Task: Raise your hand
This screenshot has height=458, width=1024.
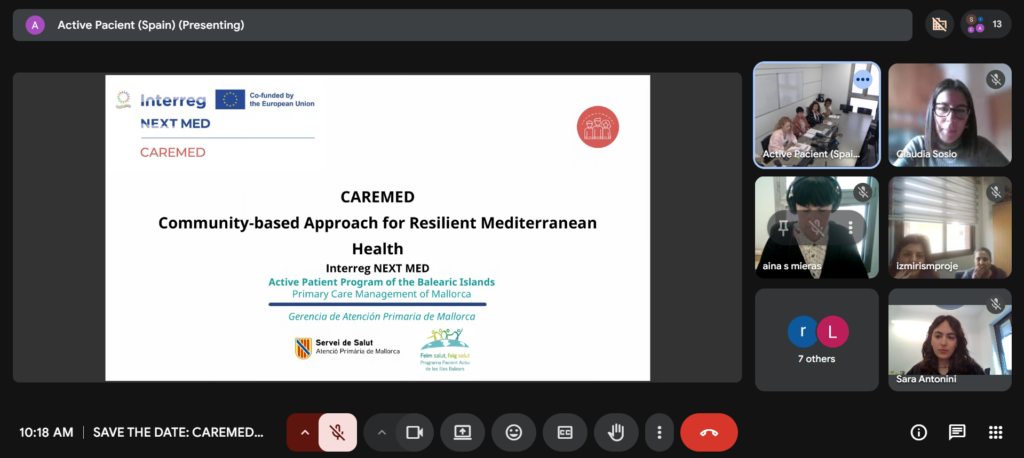Action: click(x=616, y=432)
